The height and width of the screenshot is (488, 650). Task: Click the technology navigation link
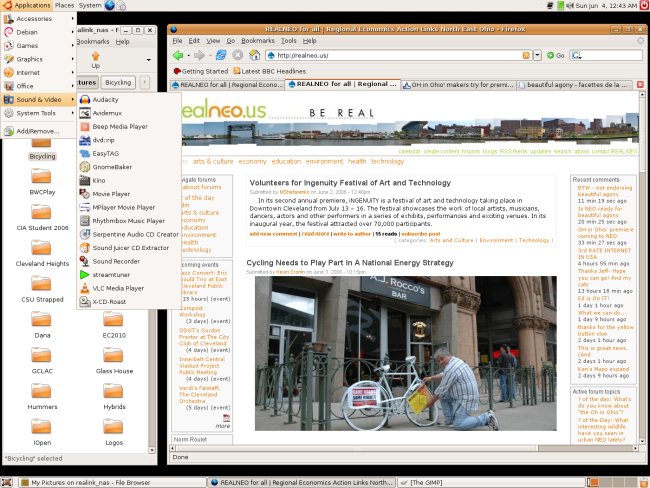click(x=387, y=161)
